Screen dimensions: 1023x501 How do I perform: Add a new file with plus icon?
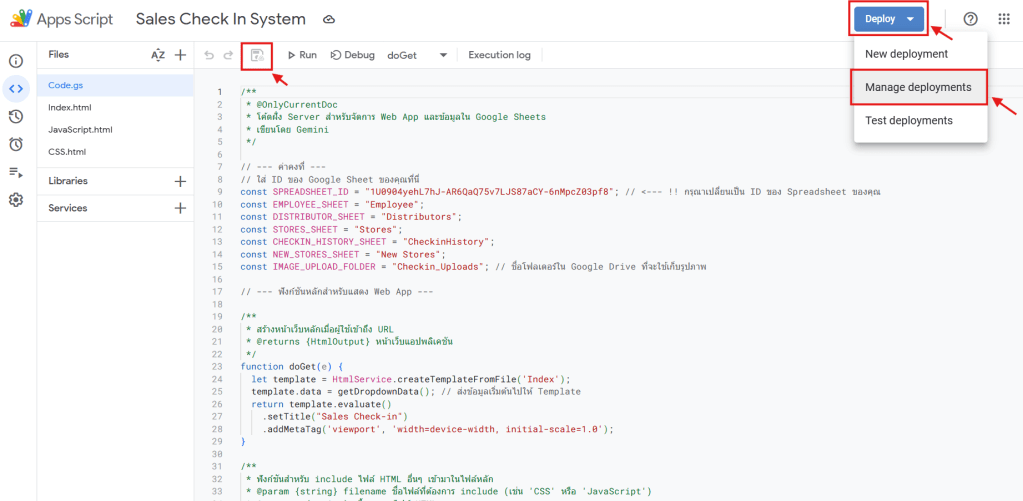coord(180,55)
